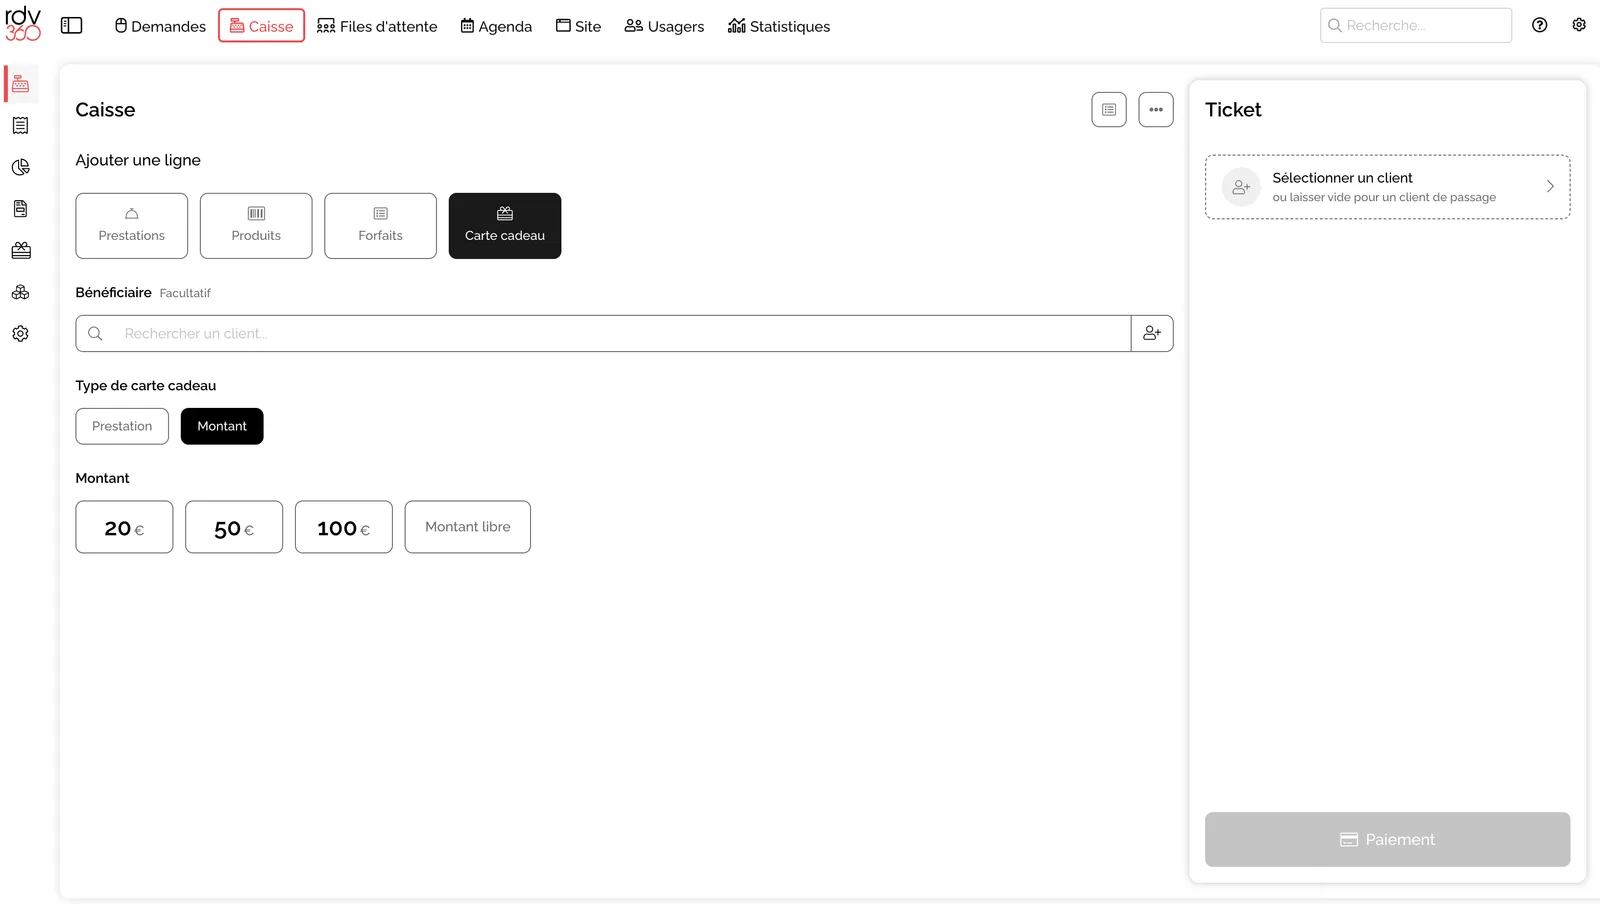The image size is (1600, 904).
Task: Click the ticket list view icon
Action: click(x=1109, y=110)
